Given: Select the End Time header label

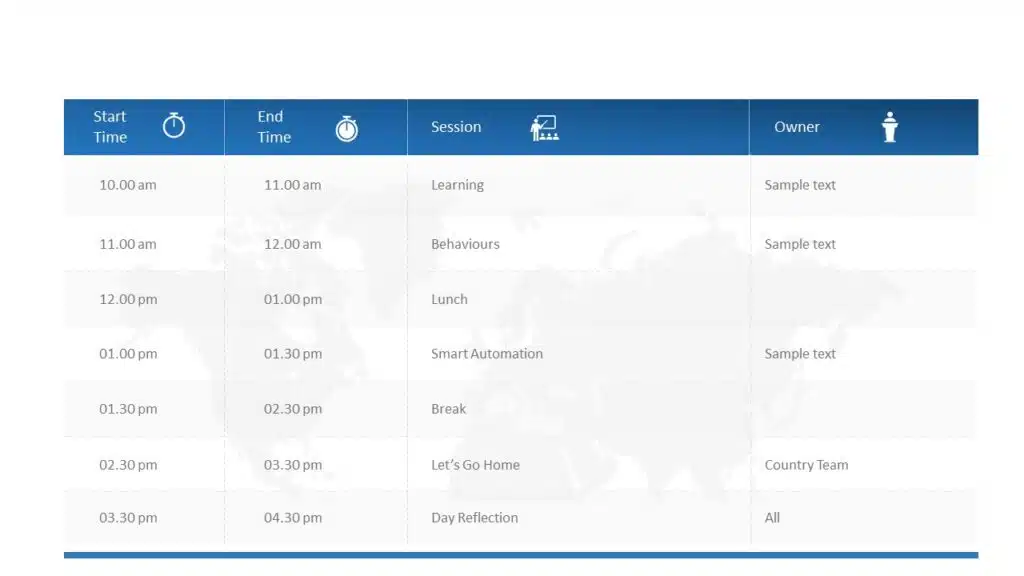Looking at the screenshot, I should (x=274, y=127).
